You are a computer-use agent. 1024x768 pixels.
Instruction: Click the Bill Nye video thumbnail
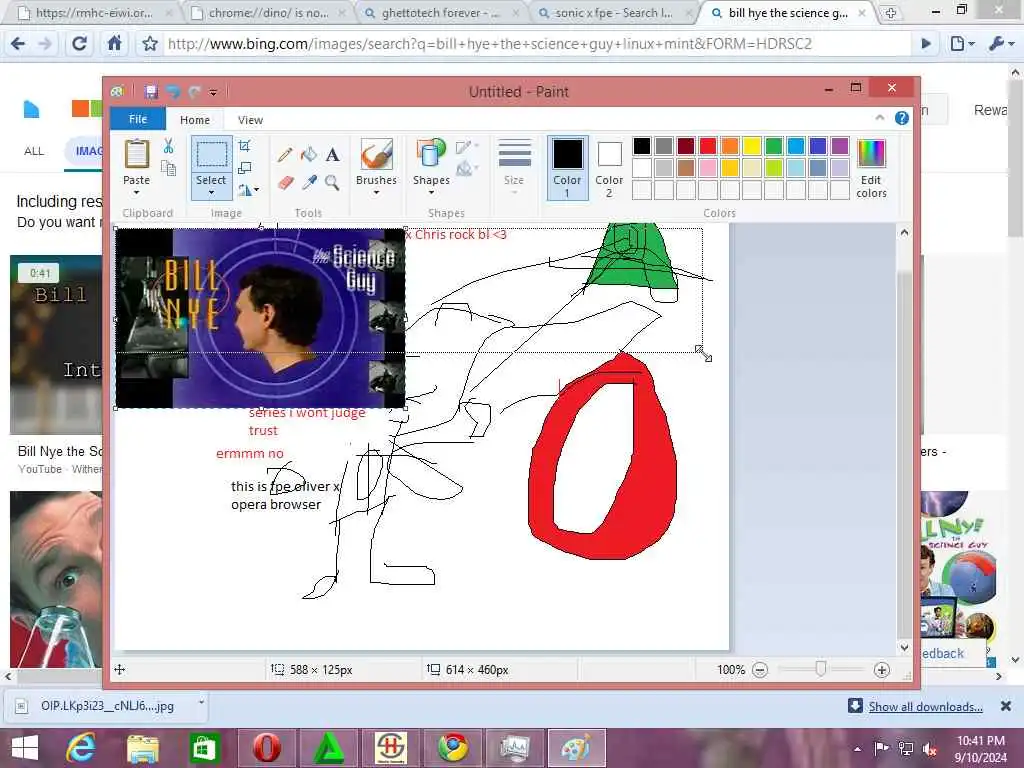click(56, 345)
